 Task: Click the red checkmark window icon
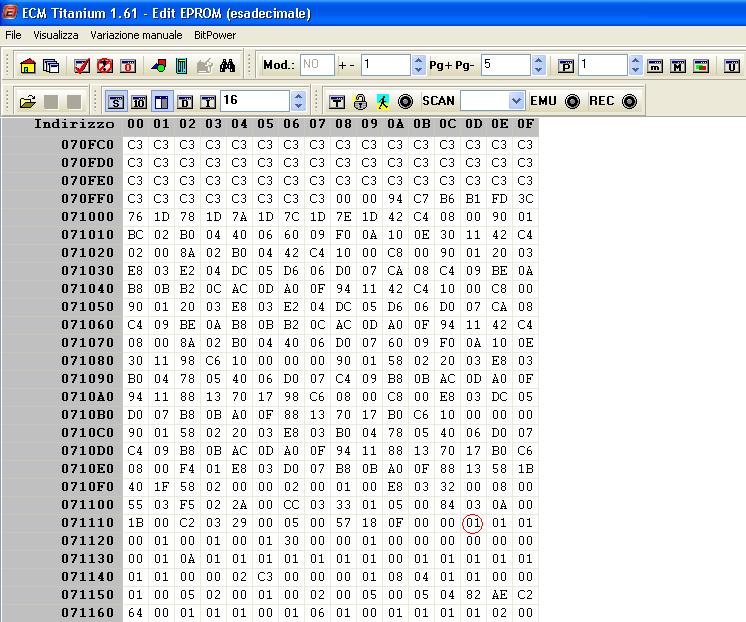(82, 66)
